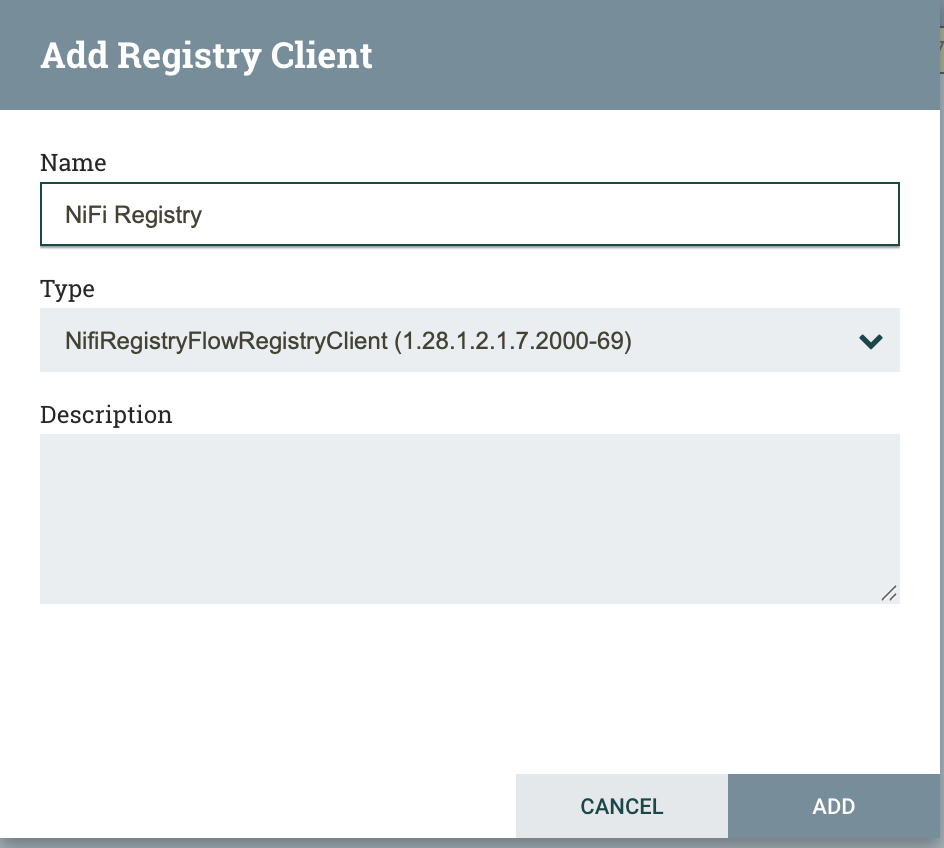944x848 pixels.
Task: Click the "NiFi Registry" text in Name field
Action: pos(133,214)
